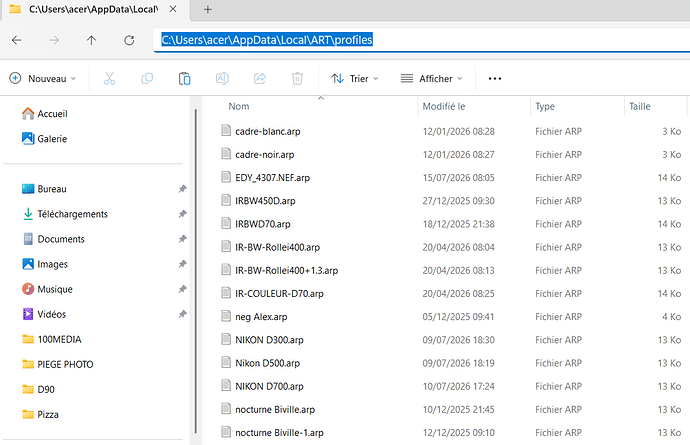The image size is (690, 445).
Task: Click the Cut scissors icon
Action: 109,78
